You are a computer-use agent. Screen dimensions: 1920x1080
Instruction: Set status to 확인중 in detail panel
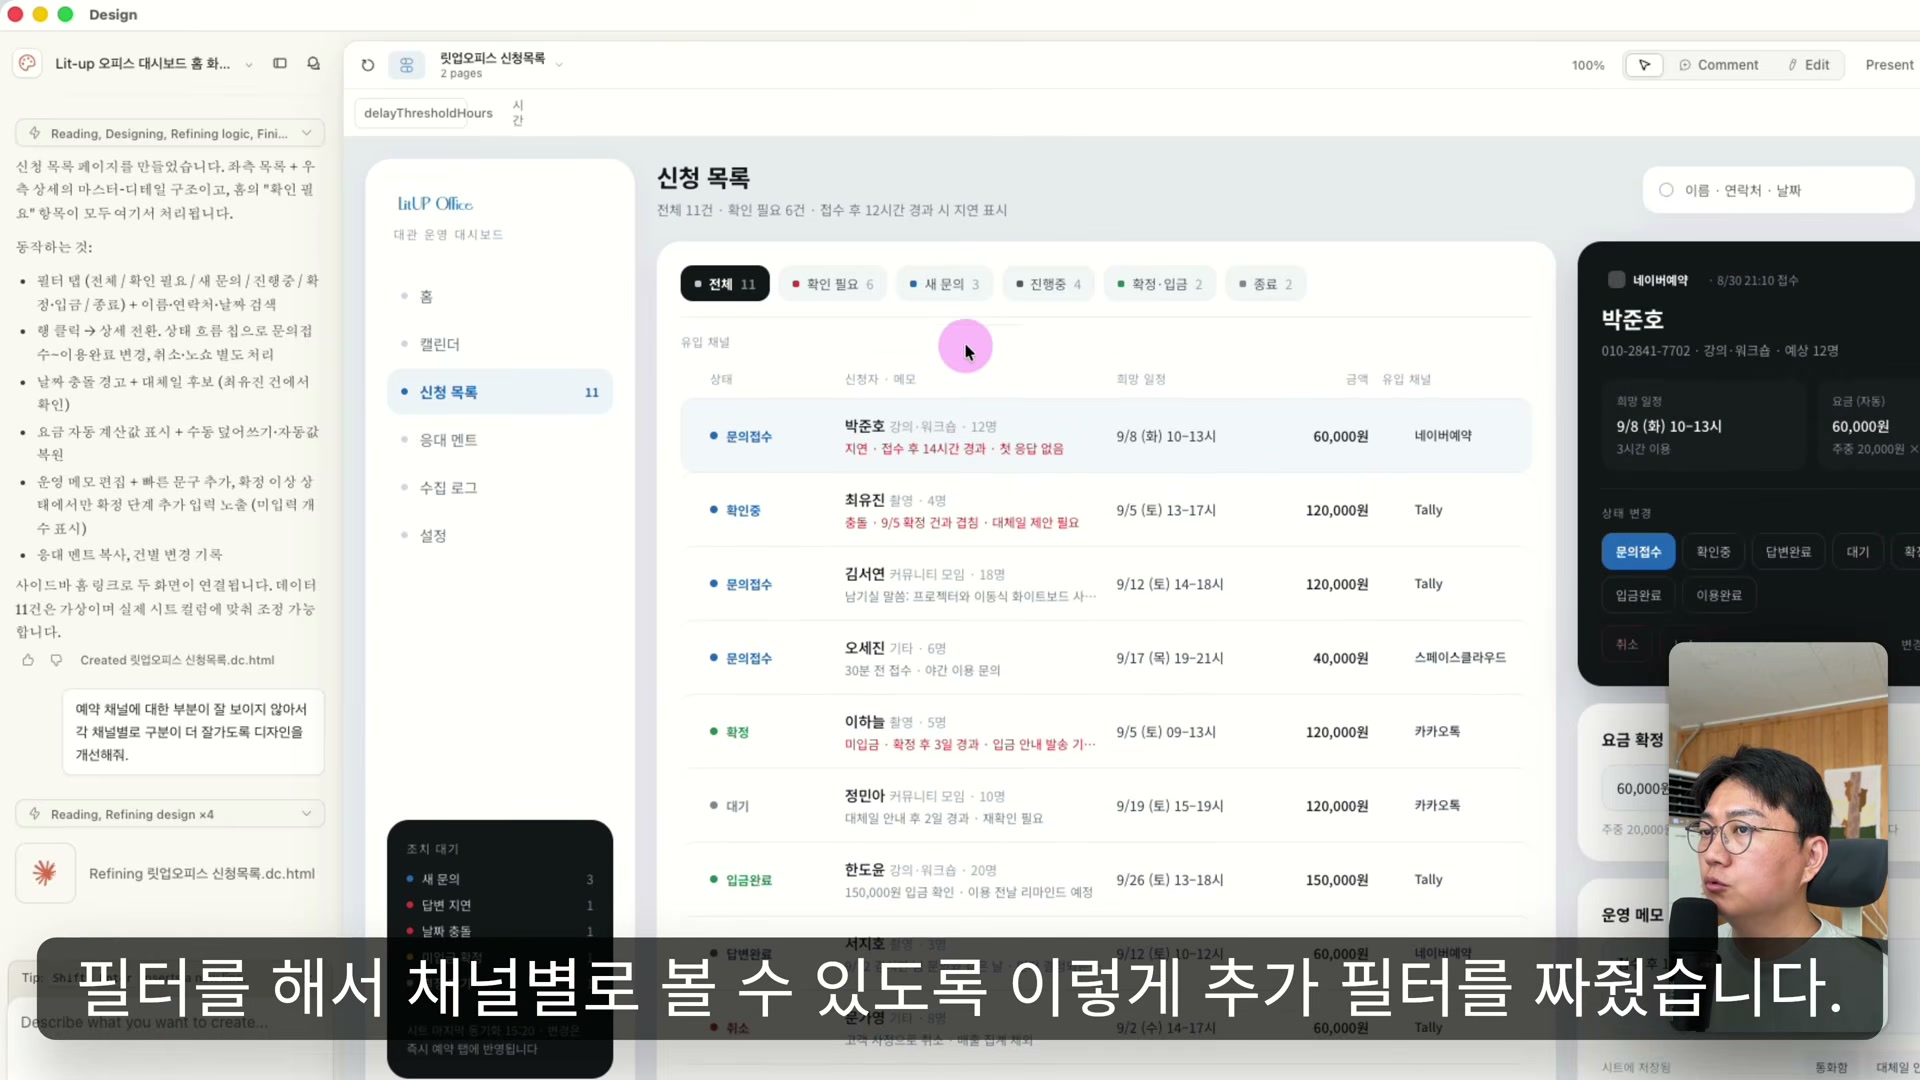pyautogui.click(x=1713, y=552)
